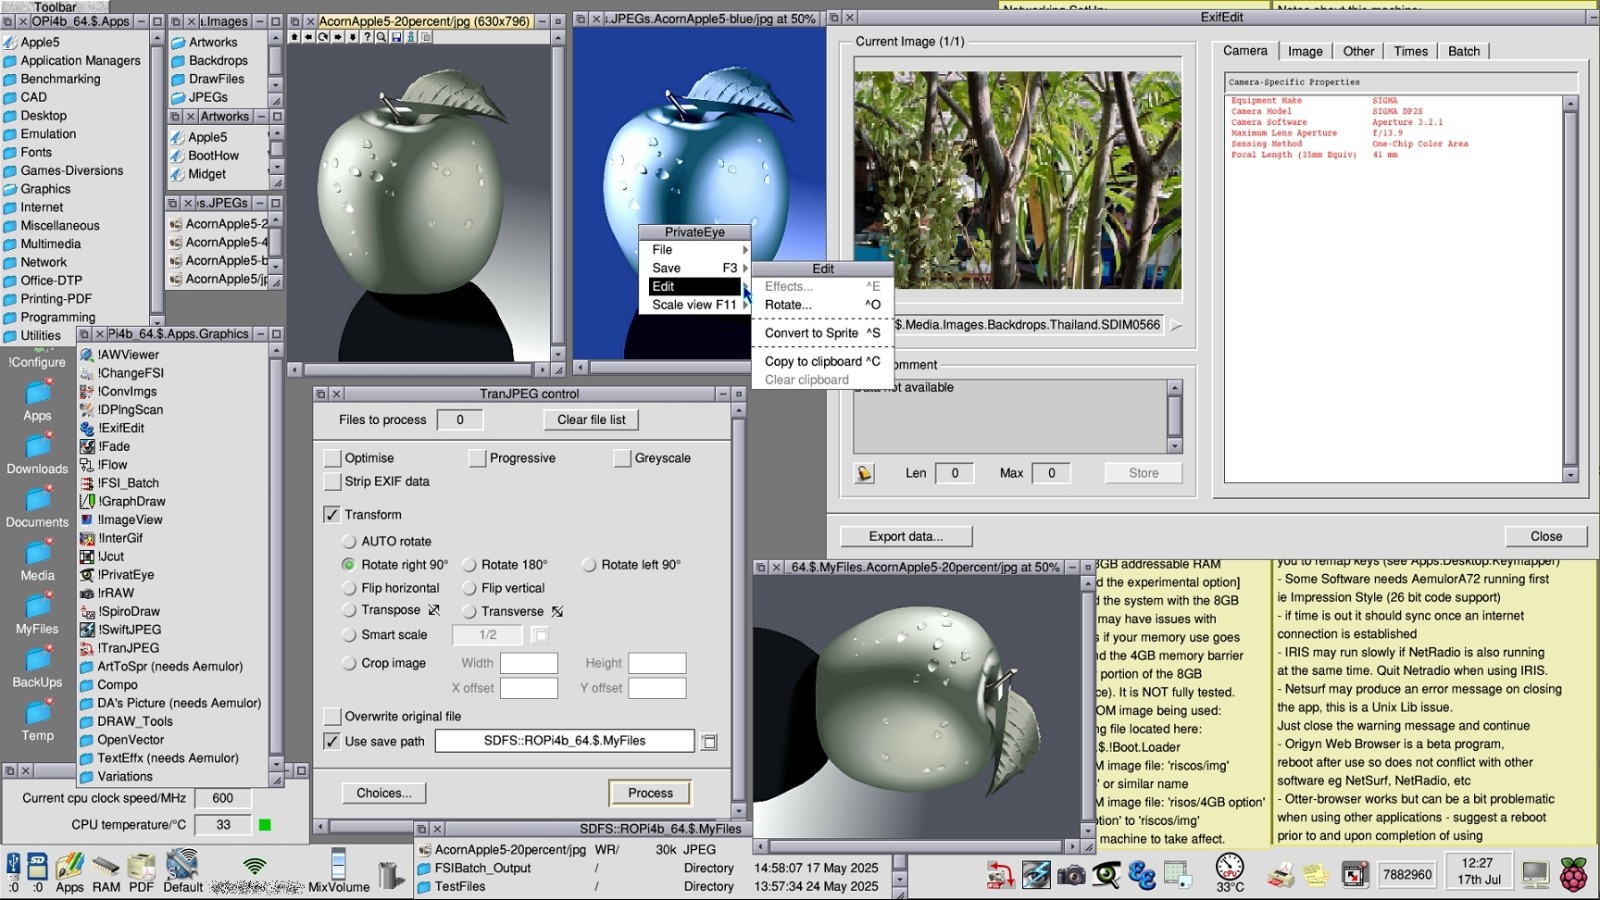This screenshot has width=1600, height=900.
Task: Open Choices... in TranJPEG control
Action: pos(384,793)
